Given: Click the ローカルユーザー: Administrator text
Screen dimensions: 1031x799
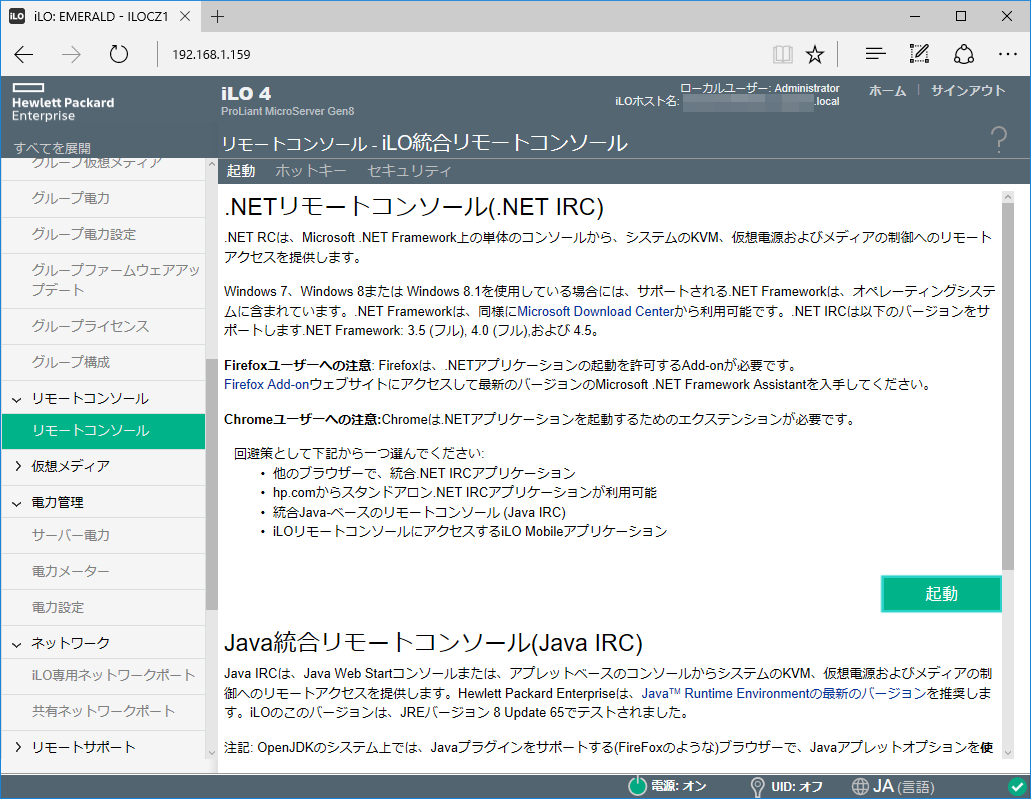Looking at the screenshot, I should point(759,88).
